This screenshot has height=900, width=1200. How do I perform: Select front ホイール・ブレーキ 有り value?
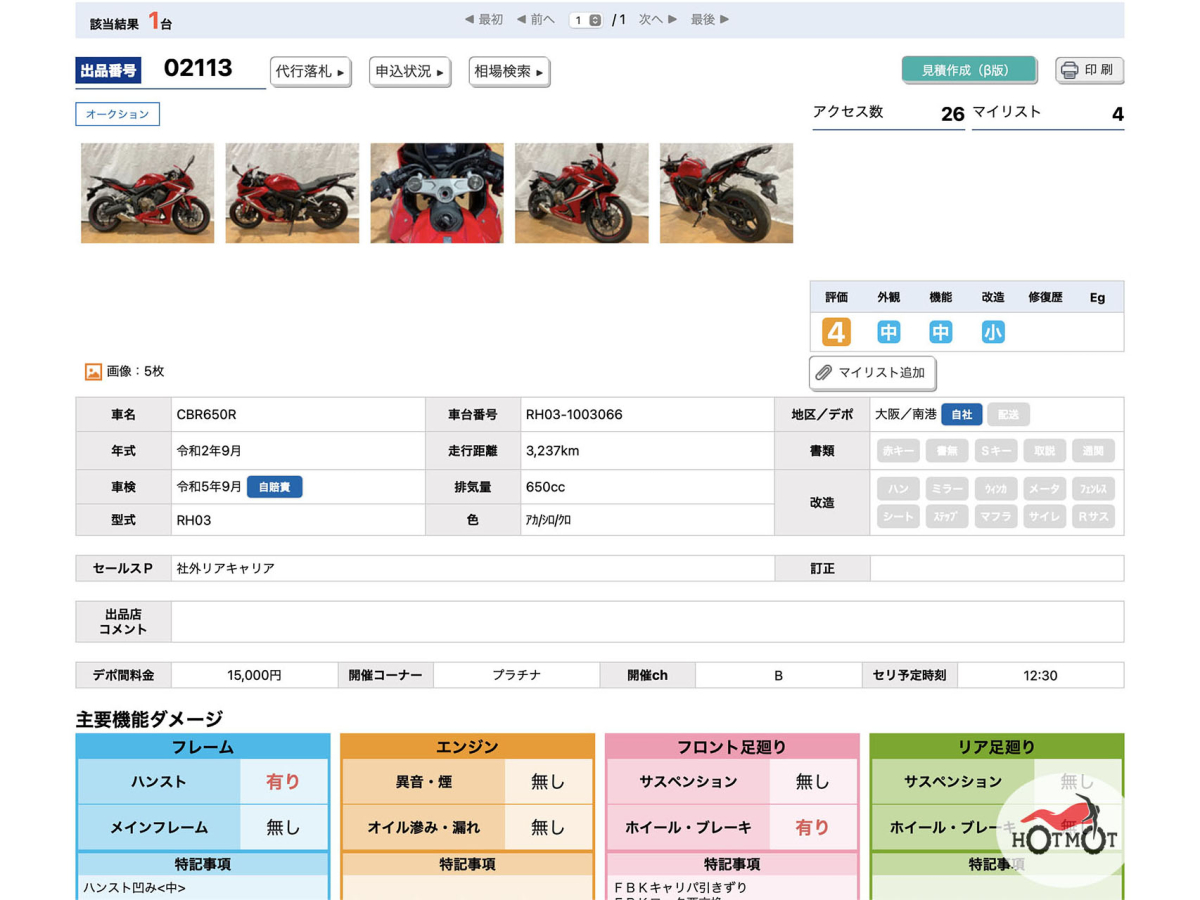coord(812,828)
